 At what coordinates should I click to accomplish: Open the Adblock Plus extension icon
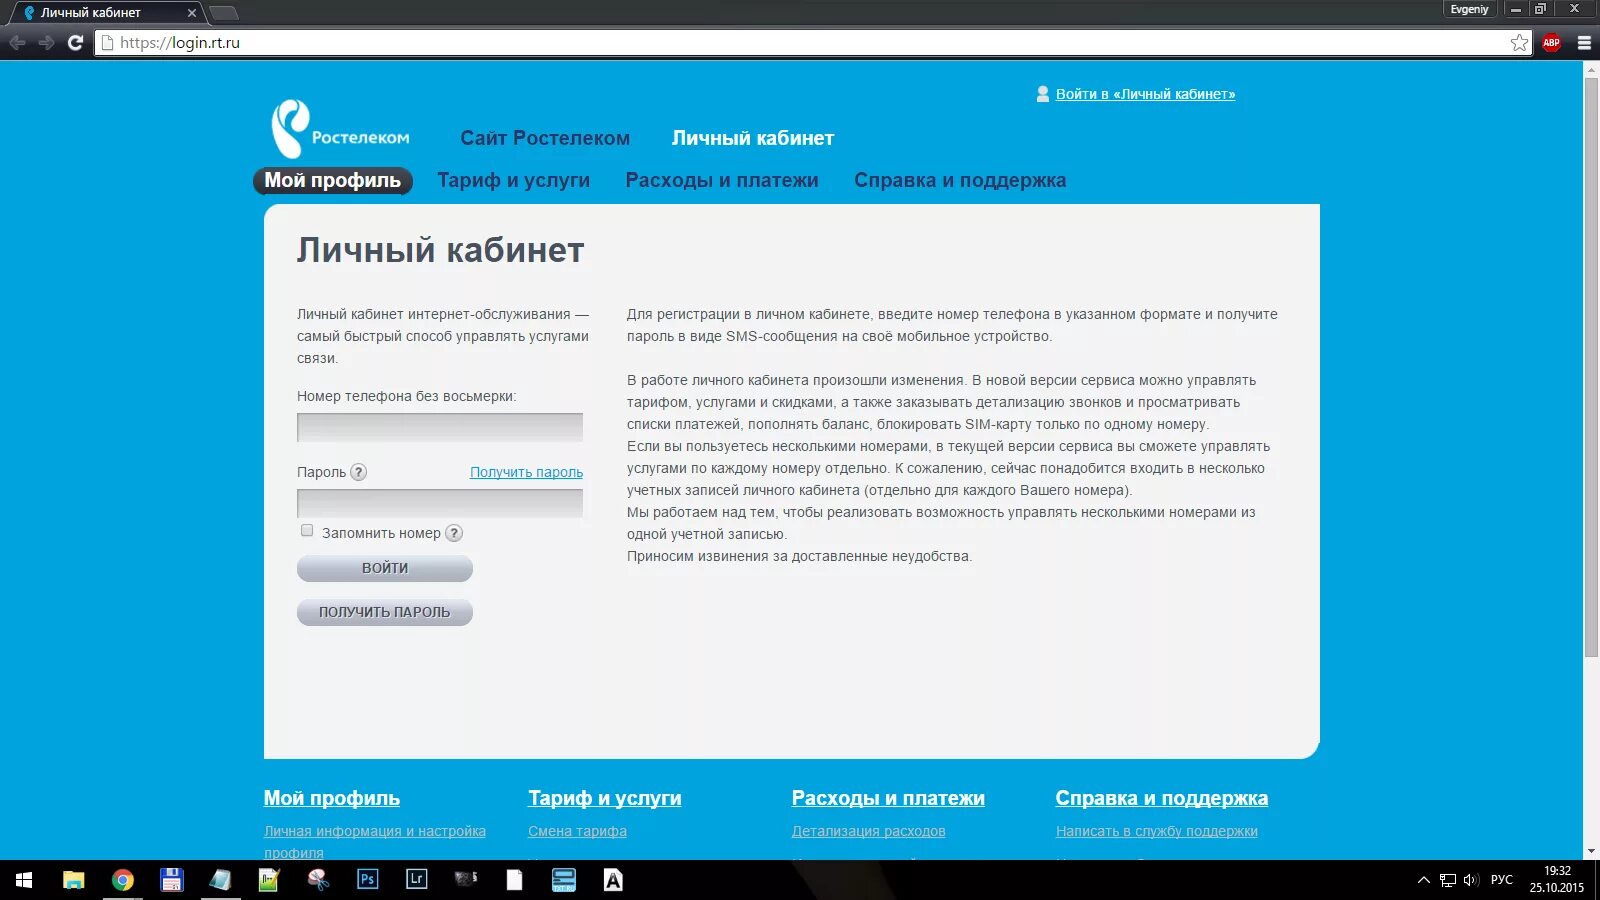[x=1551, y=42]
